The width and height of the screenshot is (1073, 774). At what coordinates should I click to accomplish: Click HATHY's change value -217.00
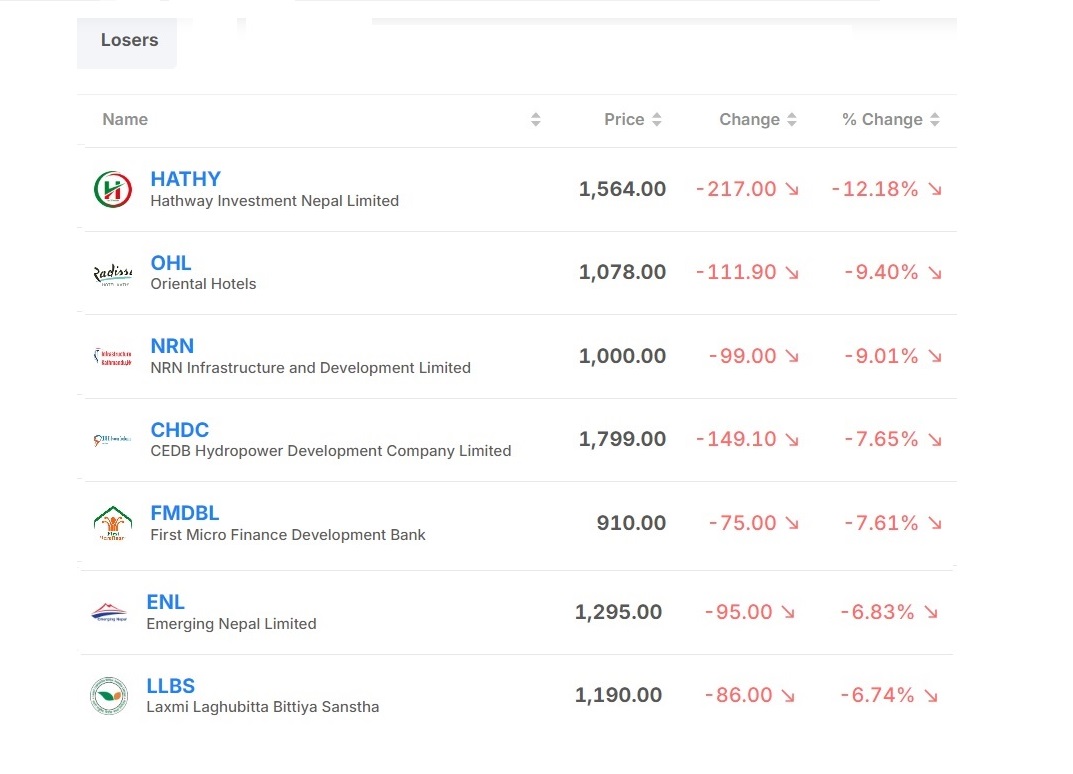tap(736, 189)
